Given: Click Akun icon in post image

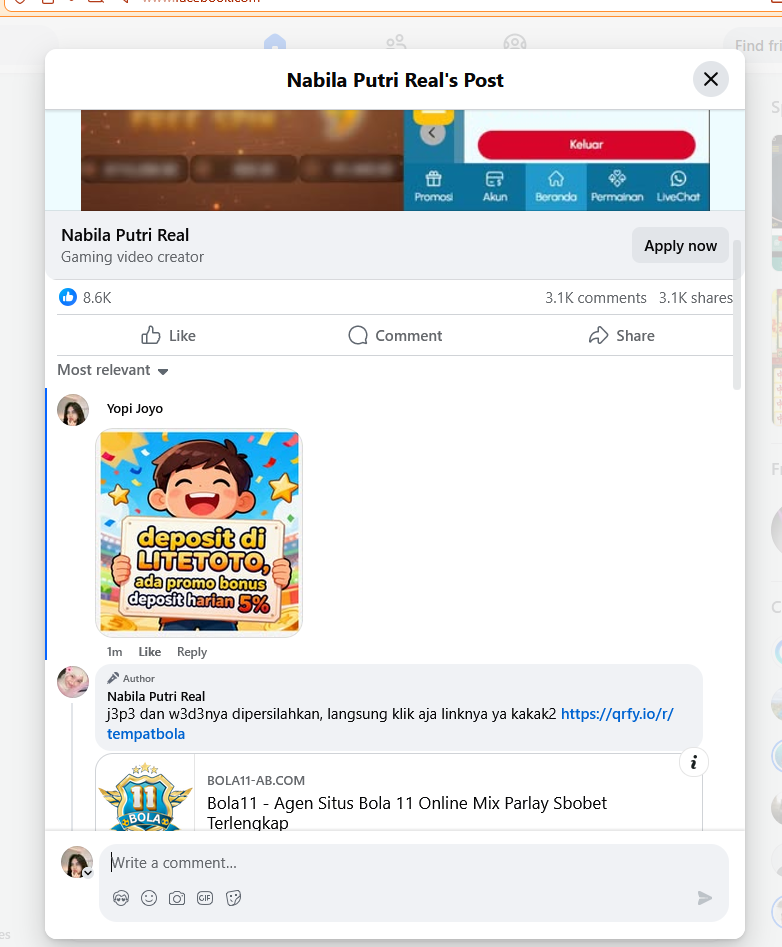Looking at the screenshot, I should click(x=495, y=187).
